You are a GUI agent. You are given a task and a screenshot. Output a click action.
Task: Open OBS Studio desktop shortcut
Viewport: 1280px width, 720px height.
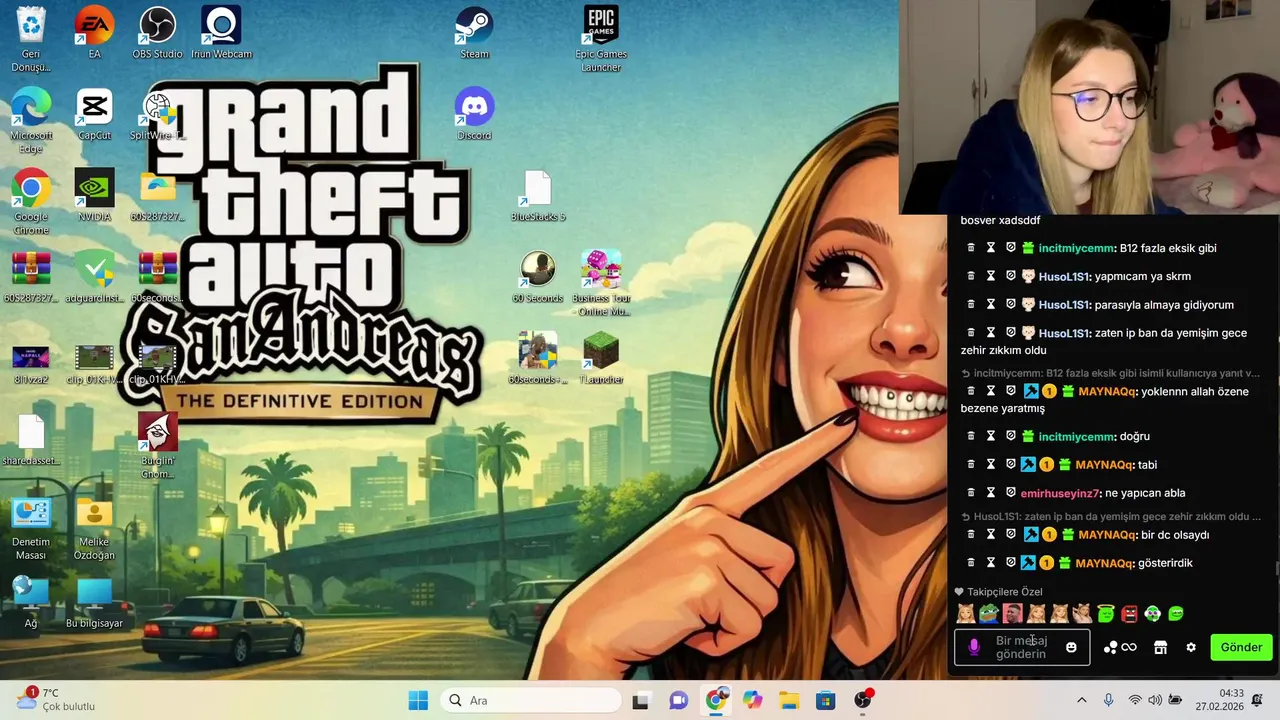tap(157, 32)
